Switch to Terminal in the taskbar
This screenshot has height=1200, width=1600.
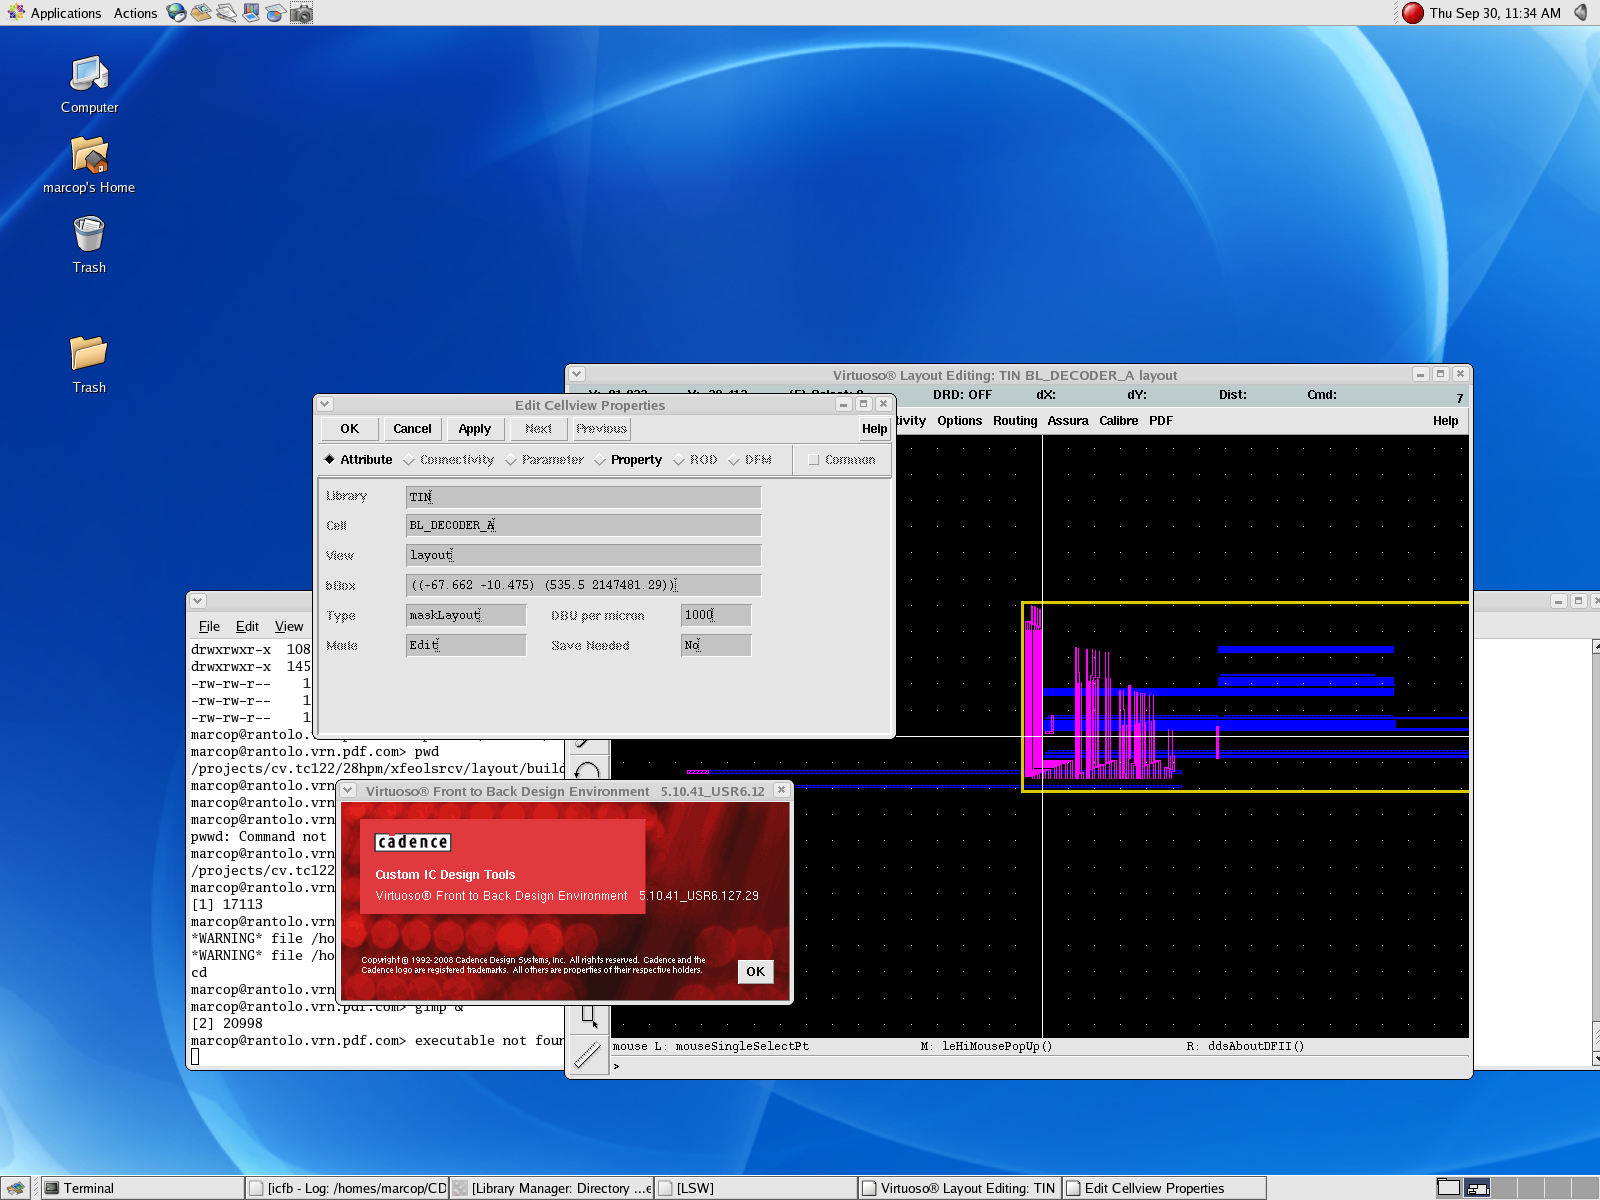point(143,1188)
